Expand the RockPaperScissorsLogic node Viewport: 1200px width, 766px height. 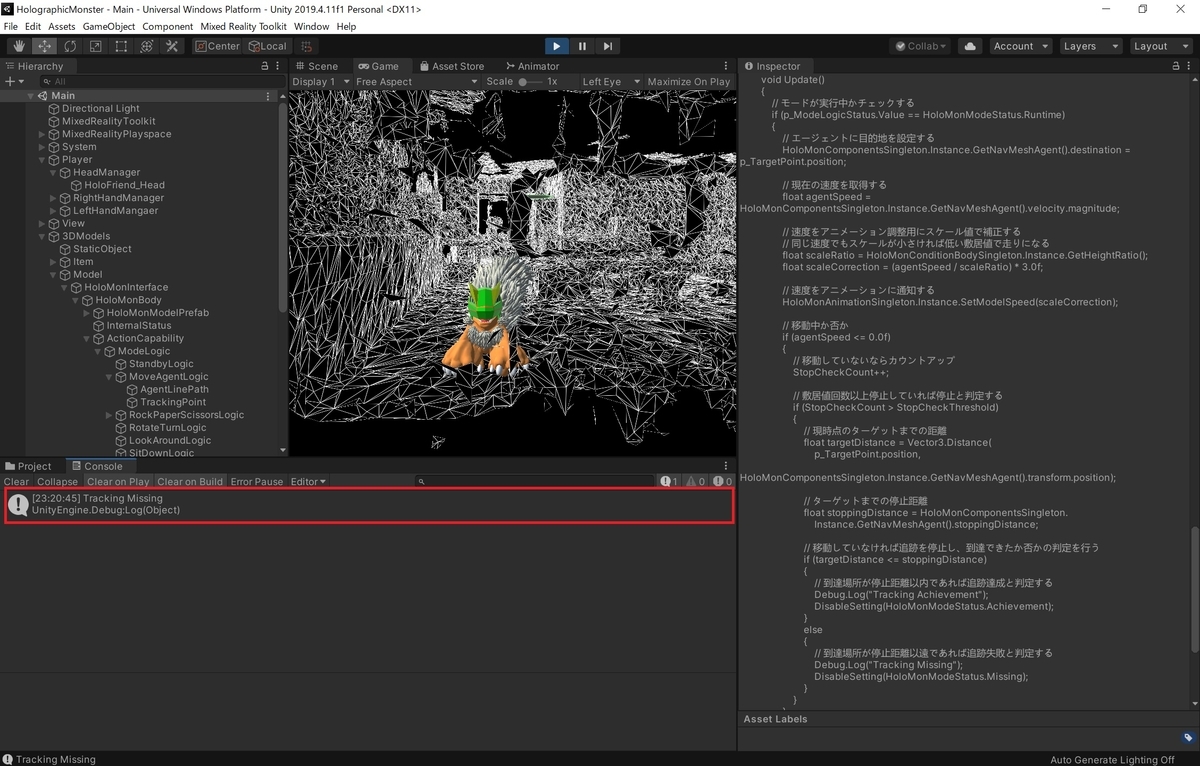point(109,415)
